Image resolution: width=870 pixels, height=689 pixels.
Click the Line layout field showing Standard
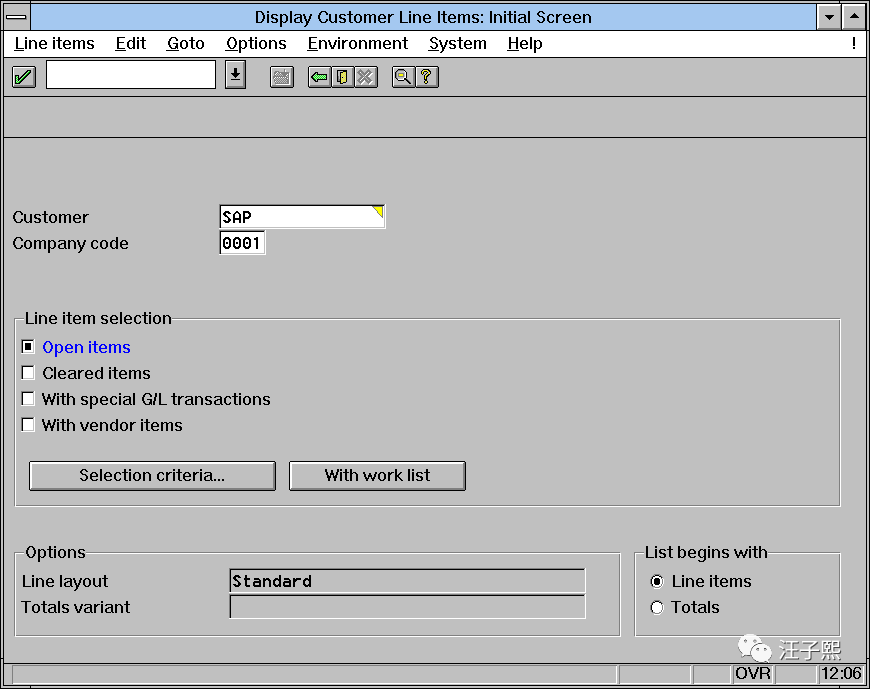coord(407,581)
